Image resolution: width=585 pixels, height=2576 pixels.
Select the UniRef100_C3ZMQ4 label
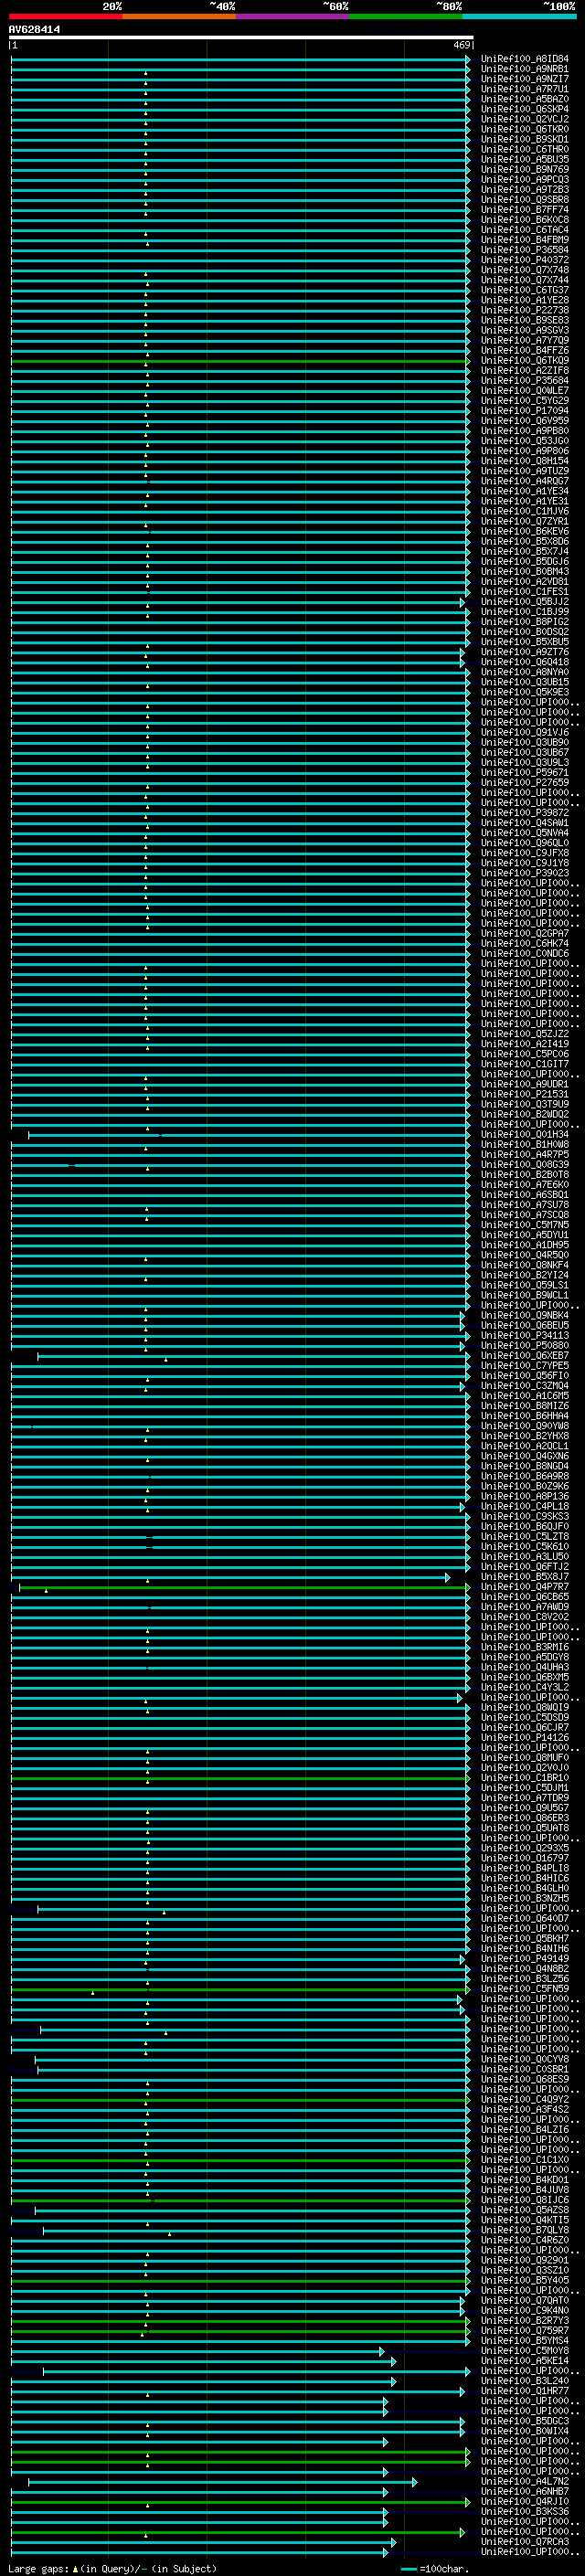click(x=524, y=1386)
